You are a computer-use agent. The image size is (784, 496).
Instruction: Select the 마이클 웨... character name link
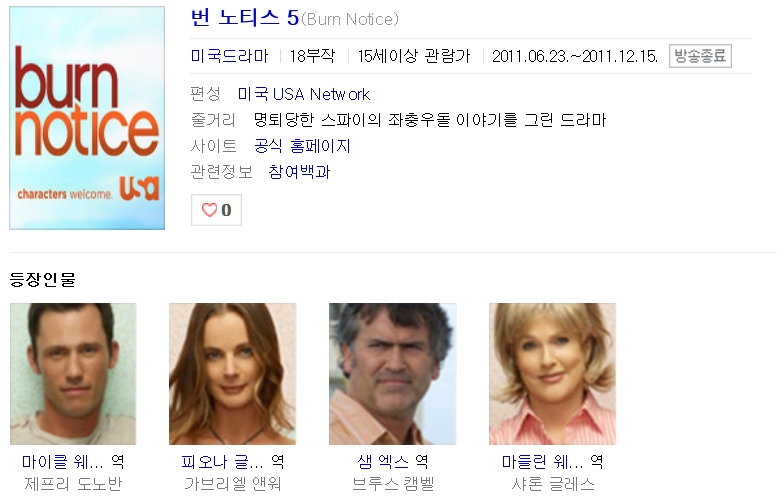click(x=62, y=462)
